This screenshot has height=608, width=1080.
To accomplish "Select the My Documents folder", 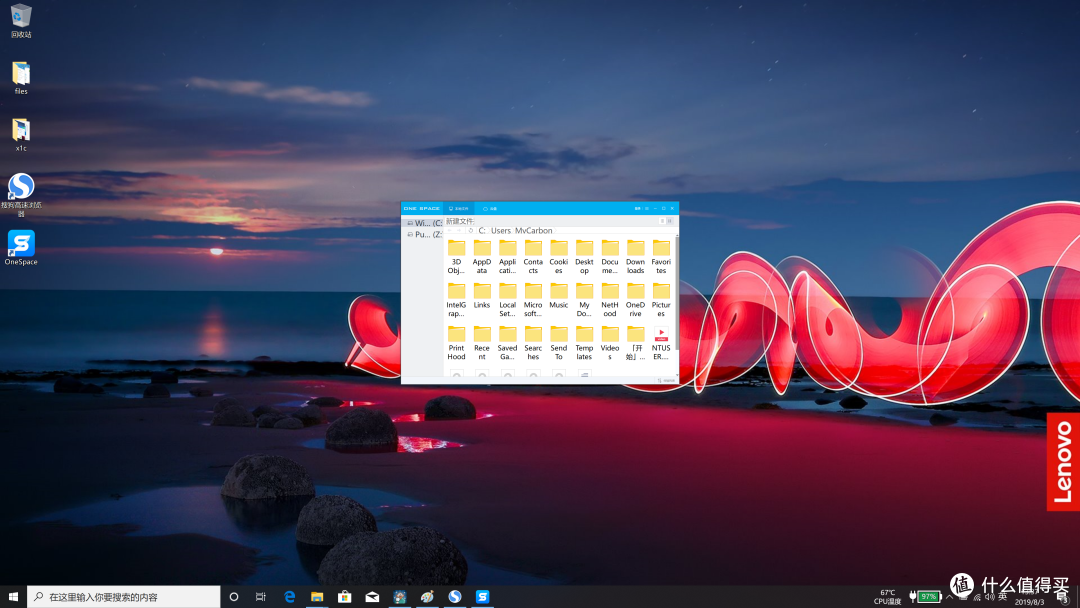I will click(584, 300).
